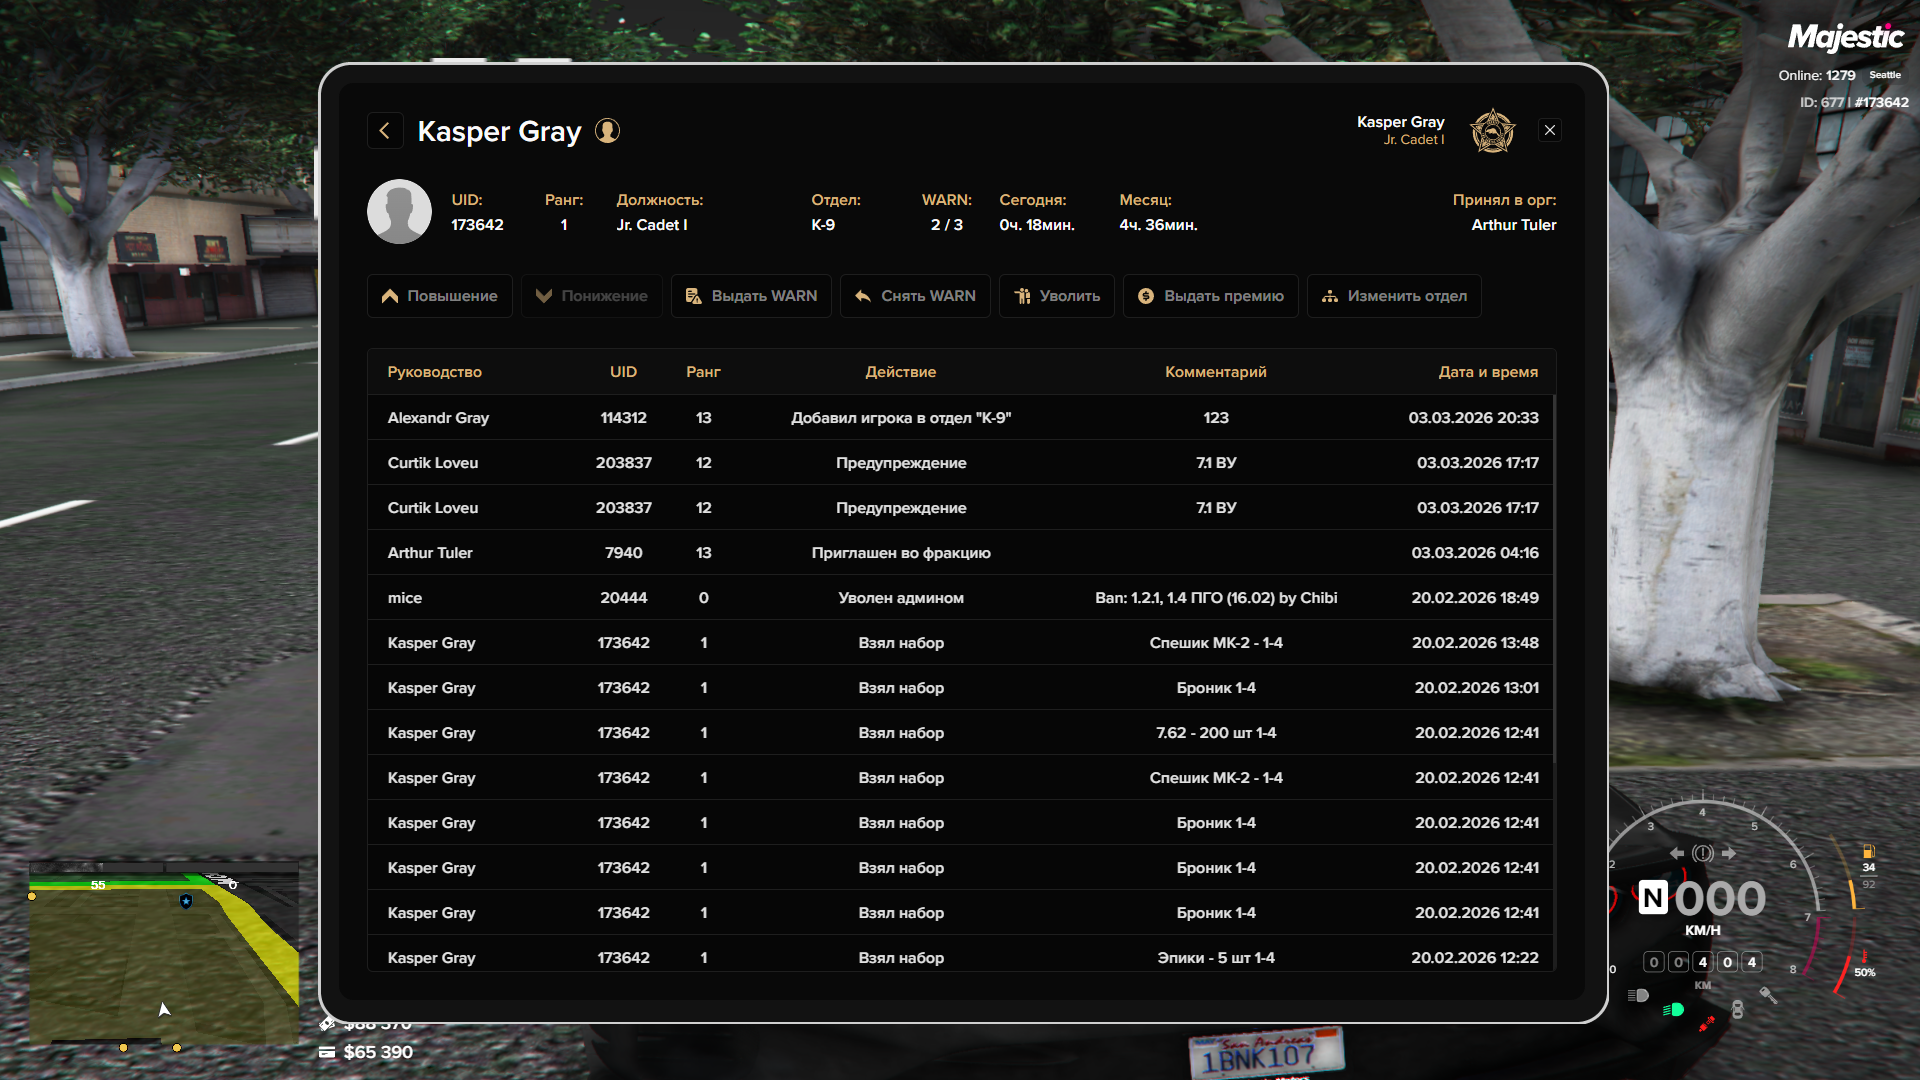Click the profile badge icon beside the name
The height and width of the screenshot is (1080, 1920).
point(607,131)
